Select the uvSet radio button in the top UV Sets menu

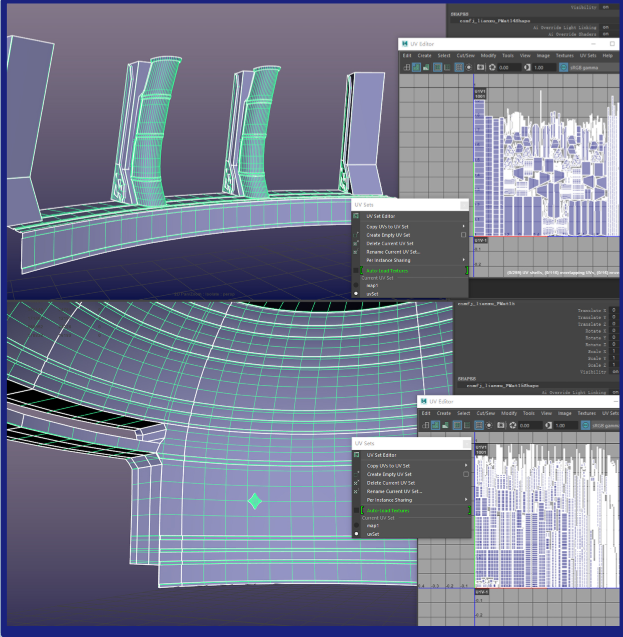(357, 294)
